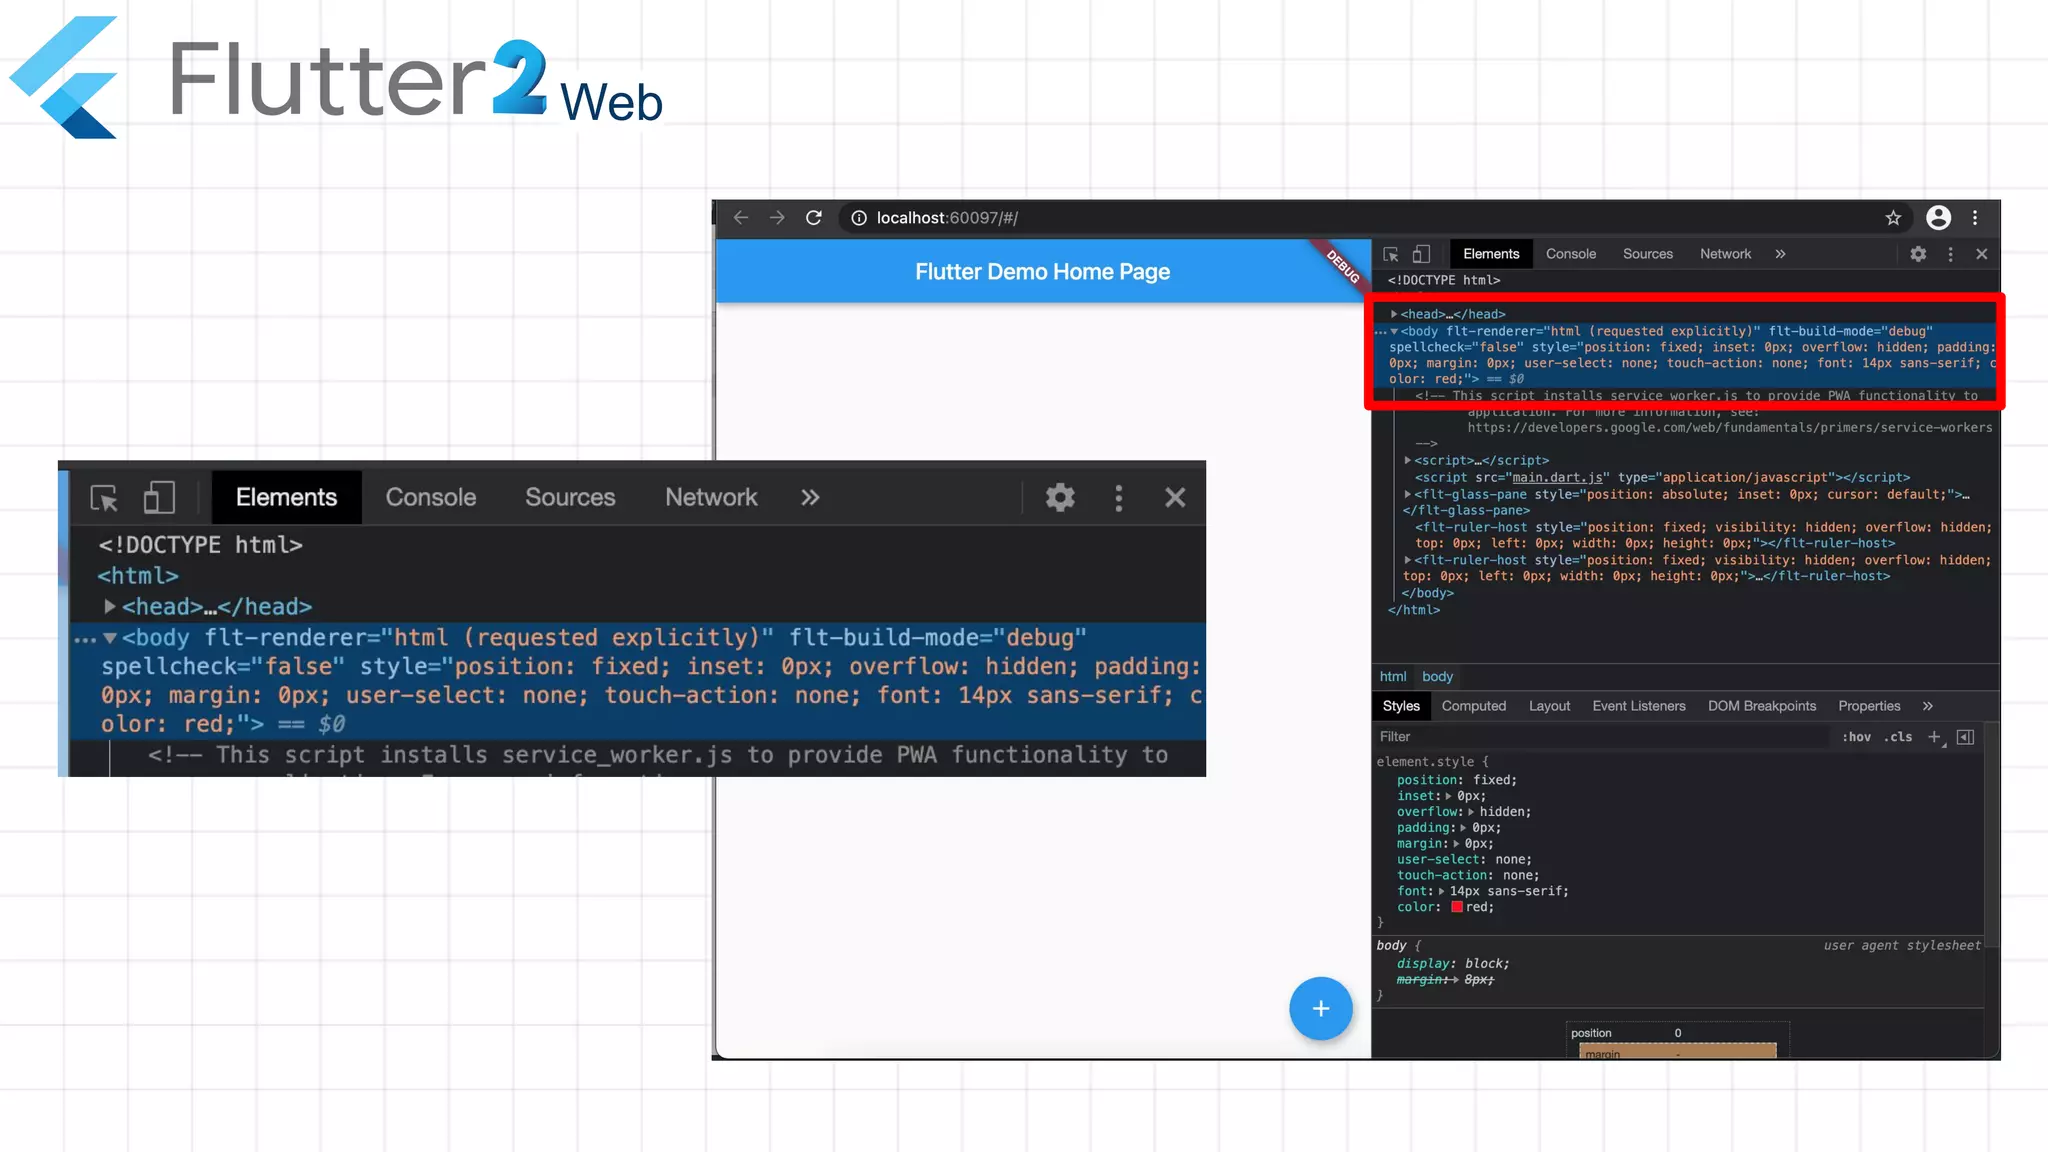
Task: Expand the flt-glass-pane element node
Action: (1408, 494)
